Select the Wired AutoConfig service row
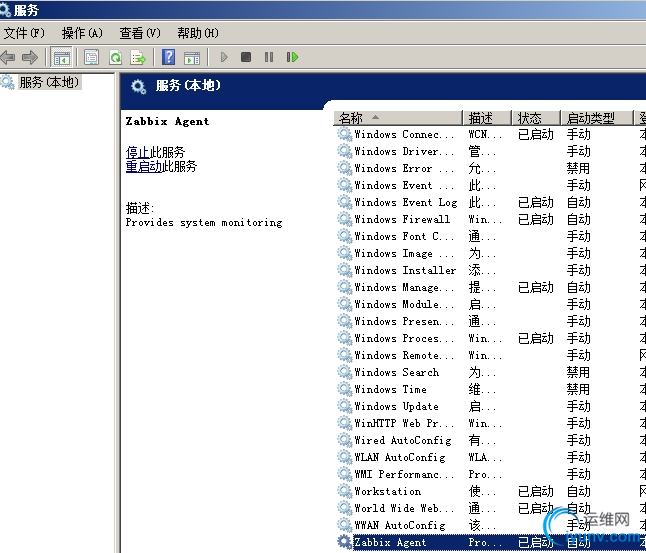 click(x=490, y=440)
